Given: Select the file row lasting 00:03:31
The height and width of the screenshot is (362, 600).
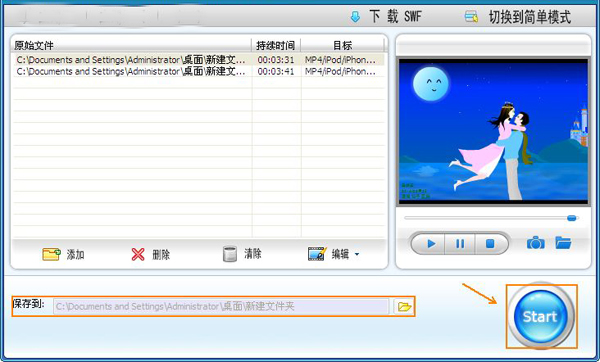Looking at the screenshot, I should coord(199,60).
